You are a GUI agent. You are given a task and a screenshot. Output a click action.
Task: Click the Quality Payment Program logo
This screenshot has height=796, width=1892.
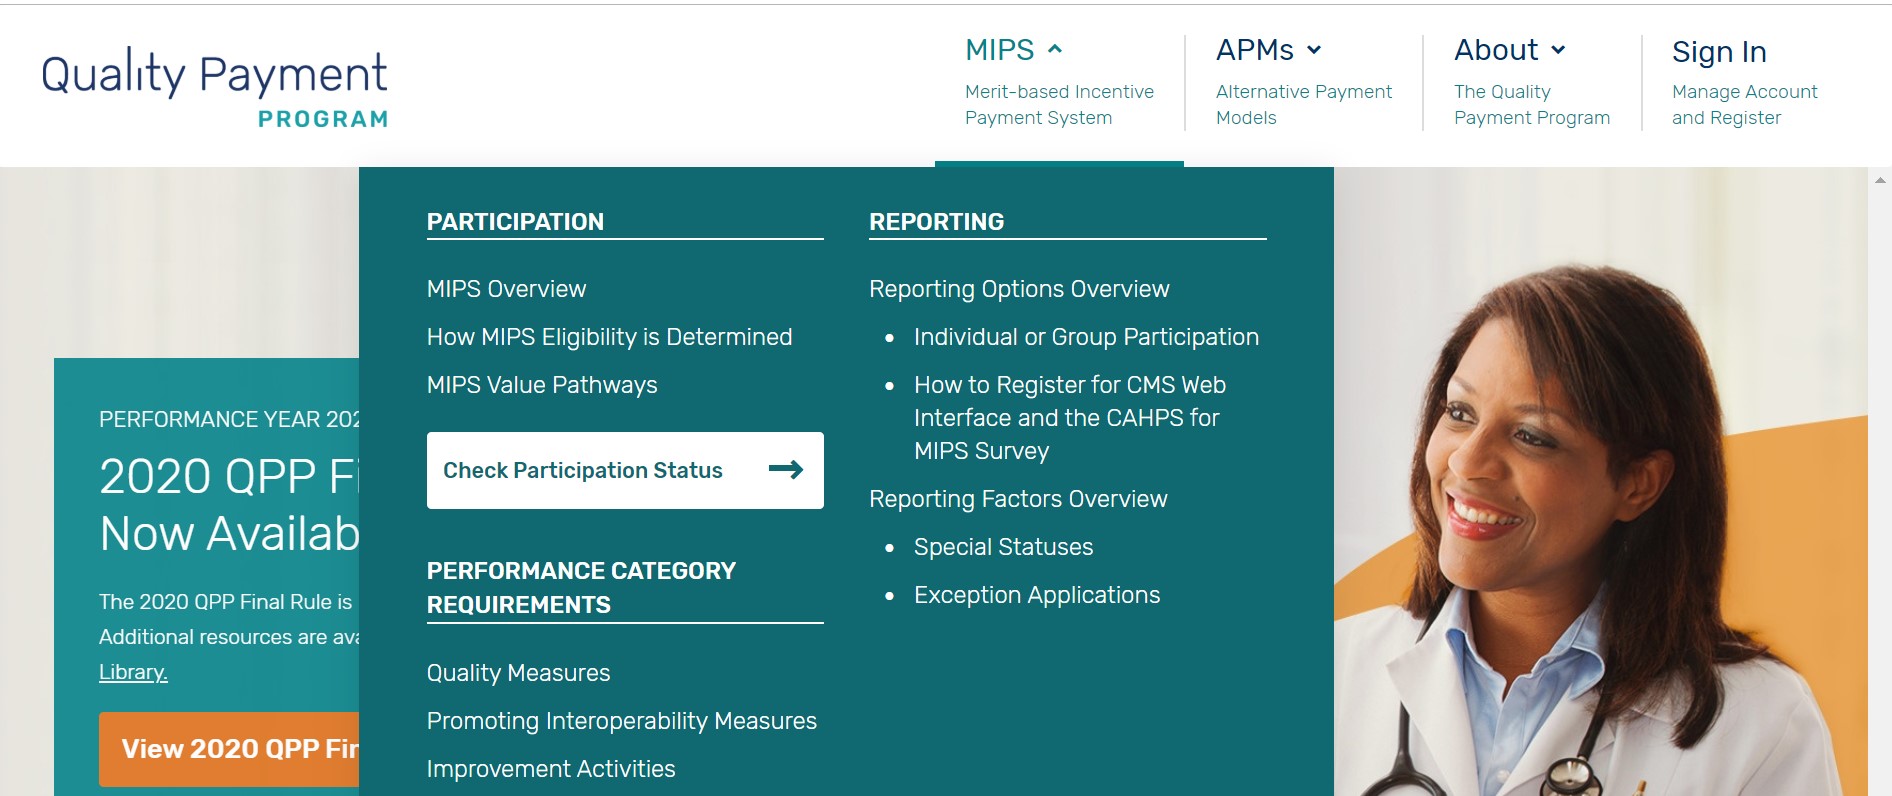point(214,90)
